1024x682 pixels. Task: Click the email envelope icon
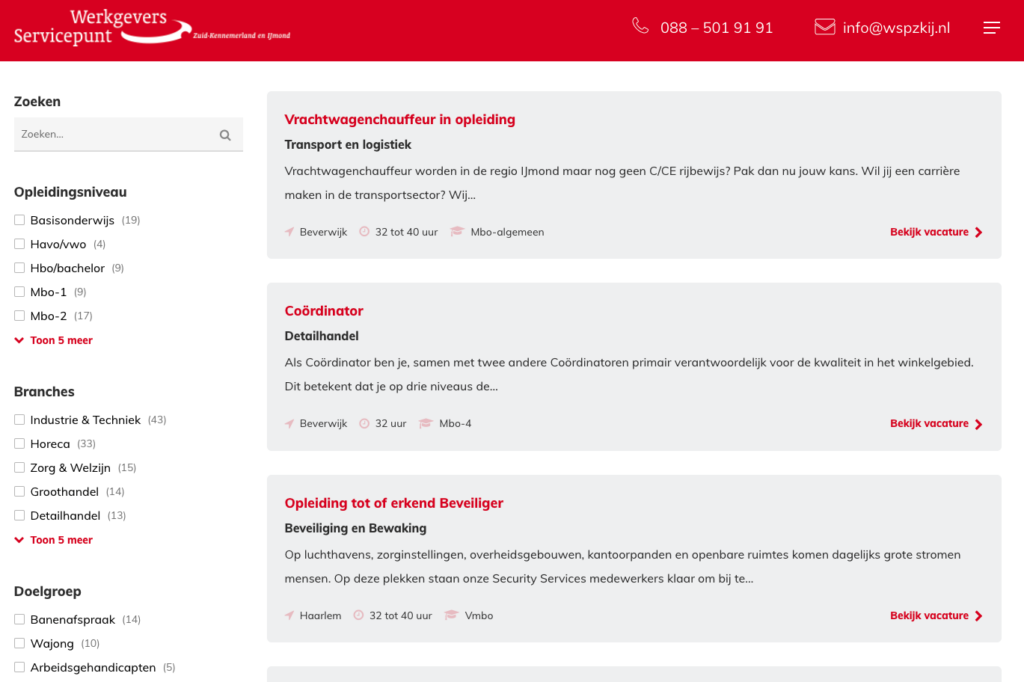pos(824,27)
